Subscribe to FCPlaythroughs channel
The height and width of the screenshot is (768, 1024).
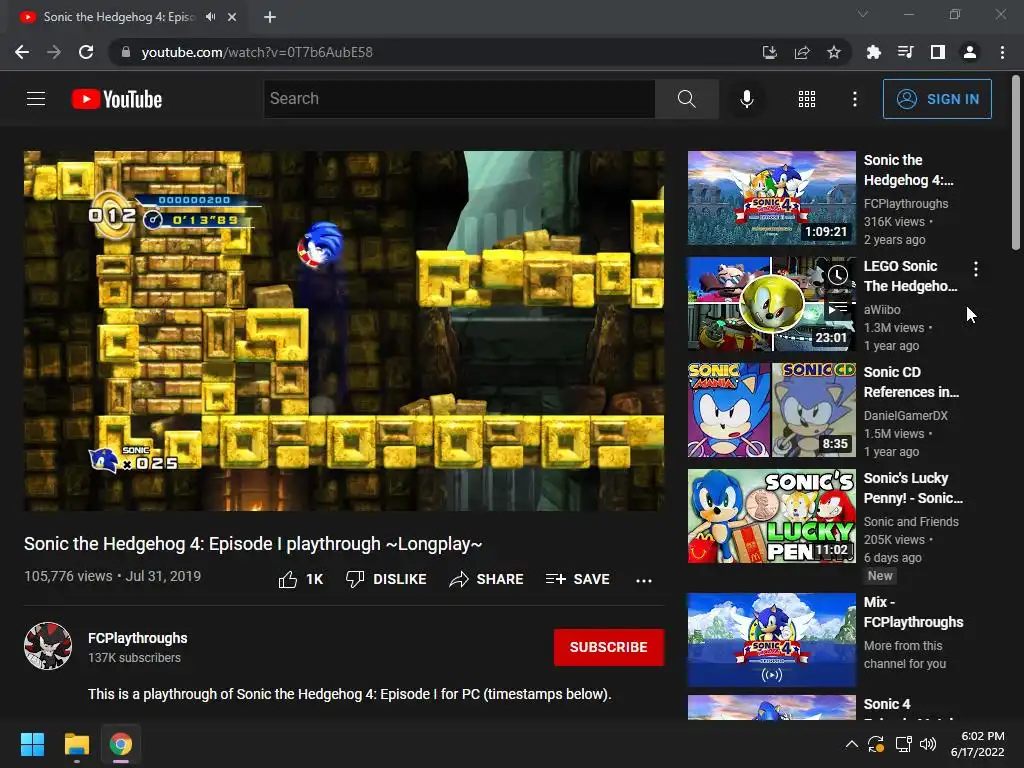click(609, 647)
